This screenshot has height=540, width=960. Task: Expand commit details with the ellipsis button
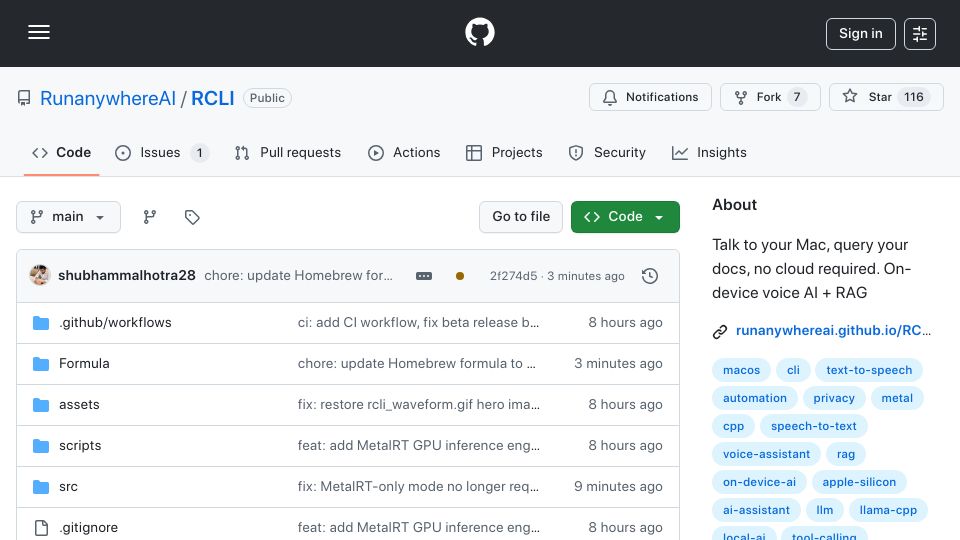click(424, 276)
